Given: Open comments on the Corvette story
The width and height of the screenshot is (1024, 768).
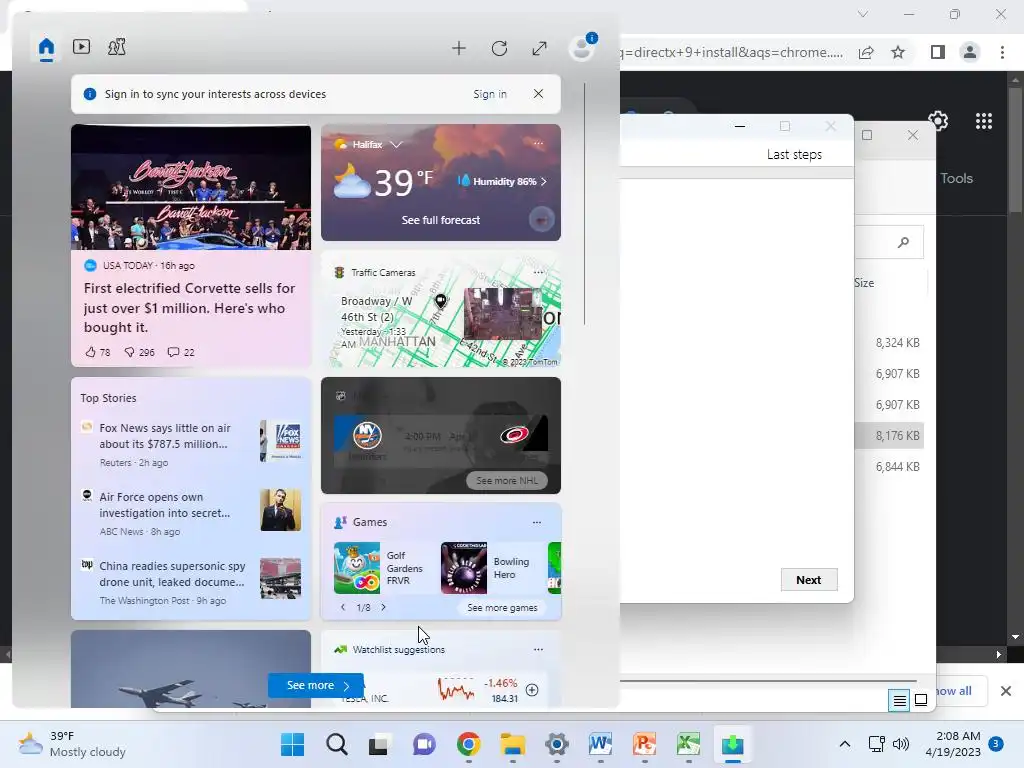Looking at the screenshot, I should [181, 352].
